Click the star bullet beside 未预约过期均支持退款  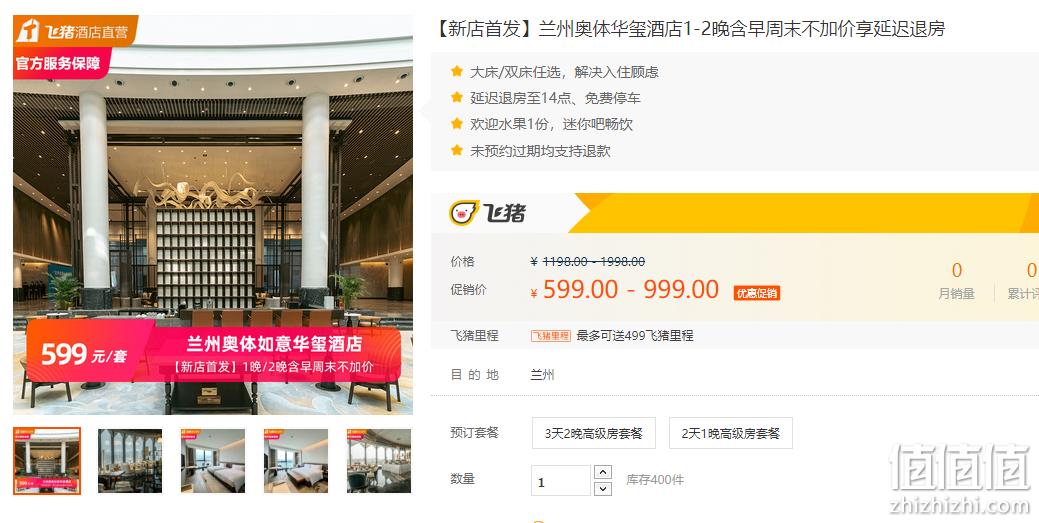point(457,150)
